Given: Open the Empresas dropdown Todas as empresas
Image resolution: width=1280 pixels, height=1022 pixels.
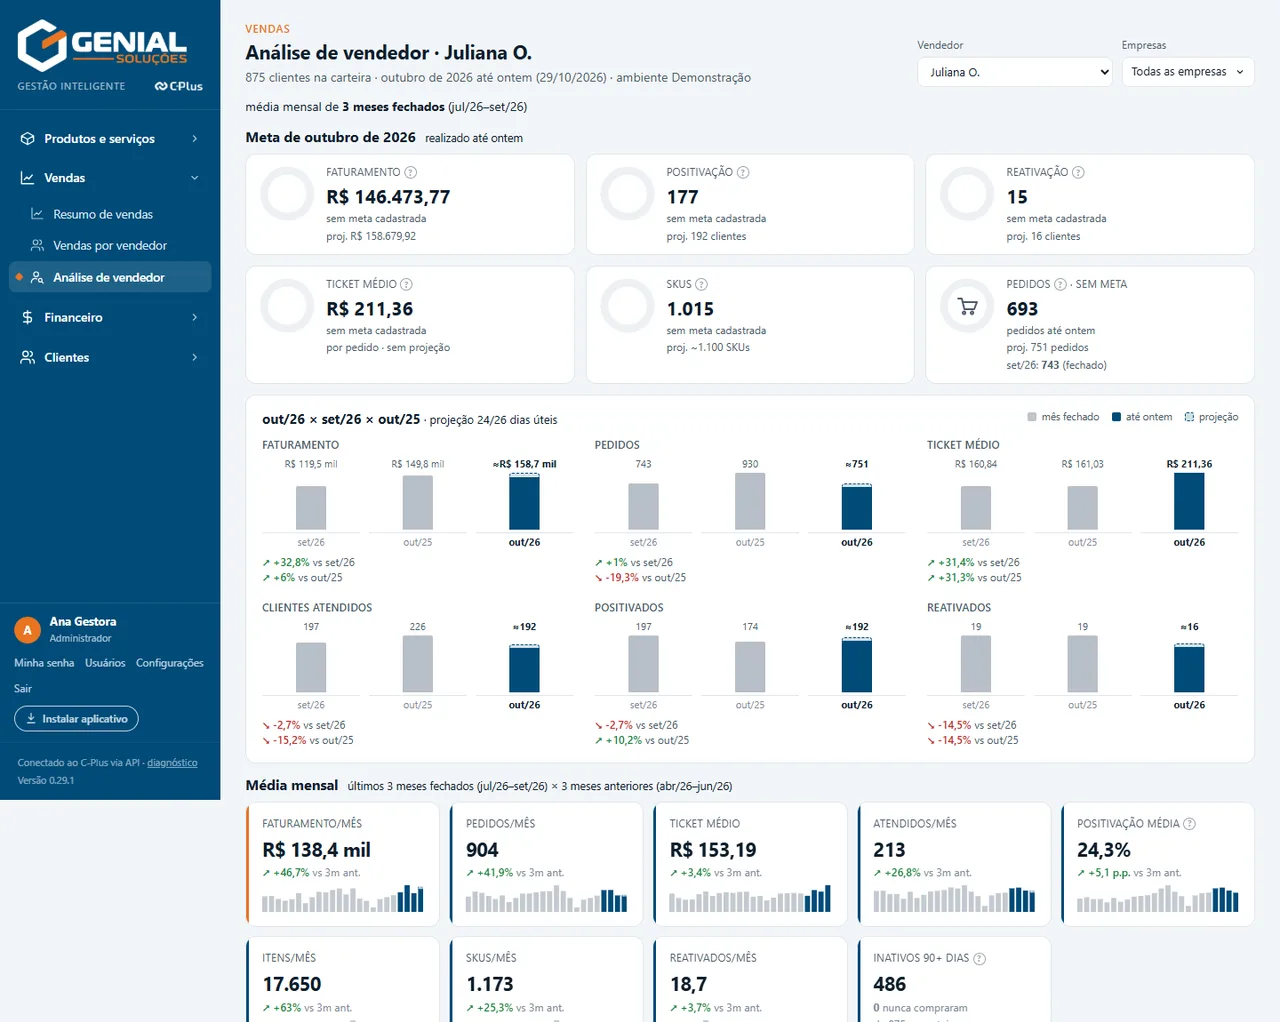Looking at the screenshot, I should pos(1188,72).
